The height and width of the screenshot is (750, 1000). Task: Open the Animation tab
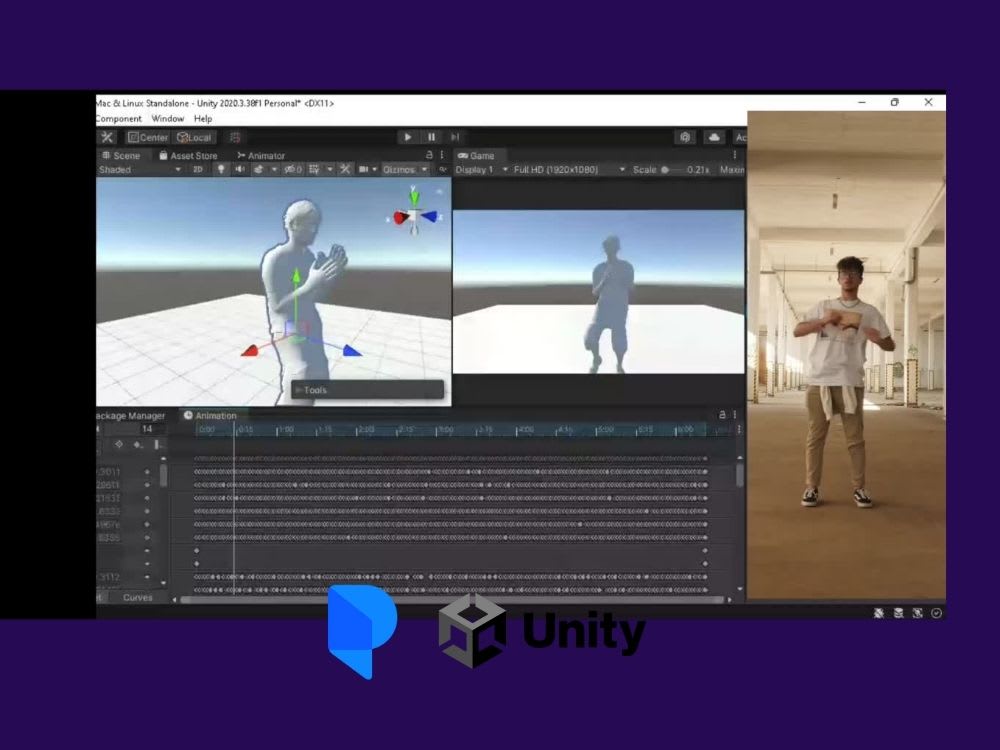[x=210, y=415]
